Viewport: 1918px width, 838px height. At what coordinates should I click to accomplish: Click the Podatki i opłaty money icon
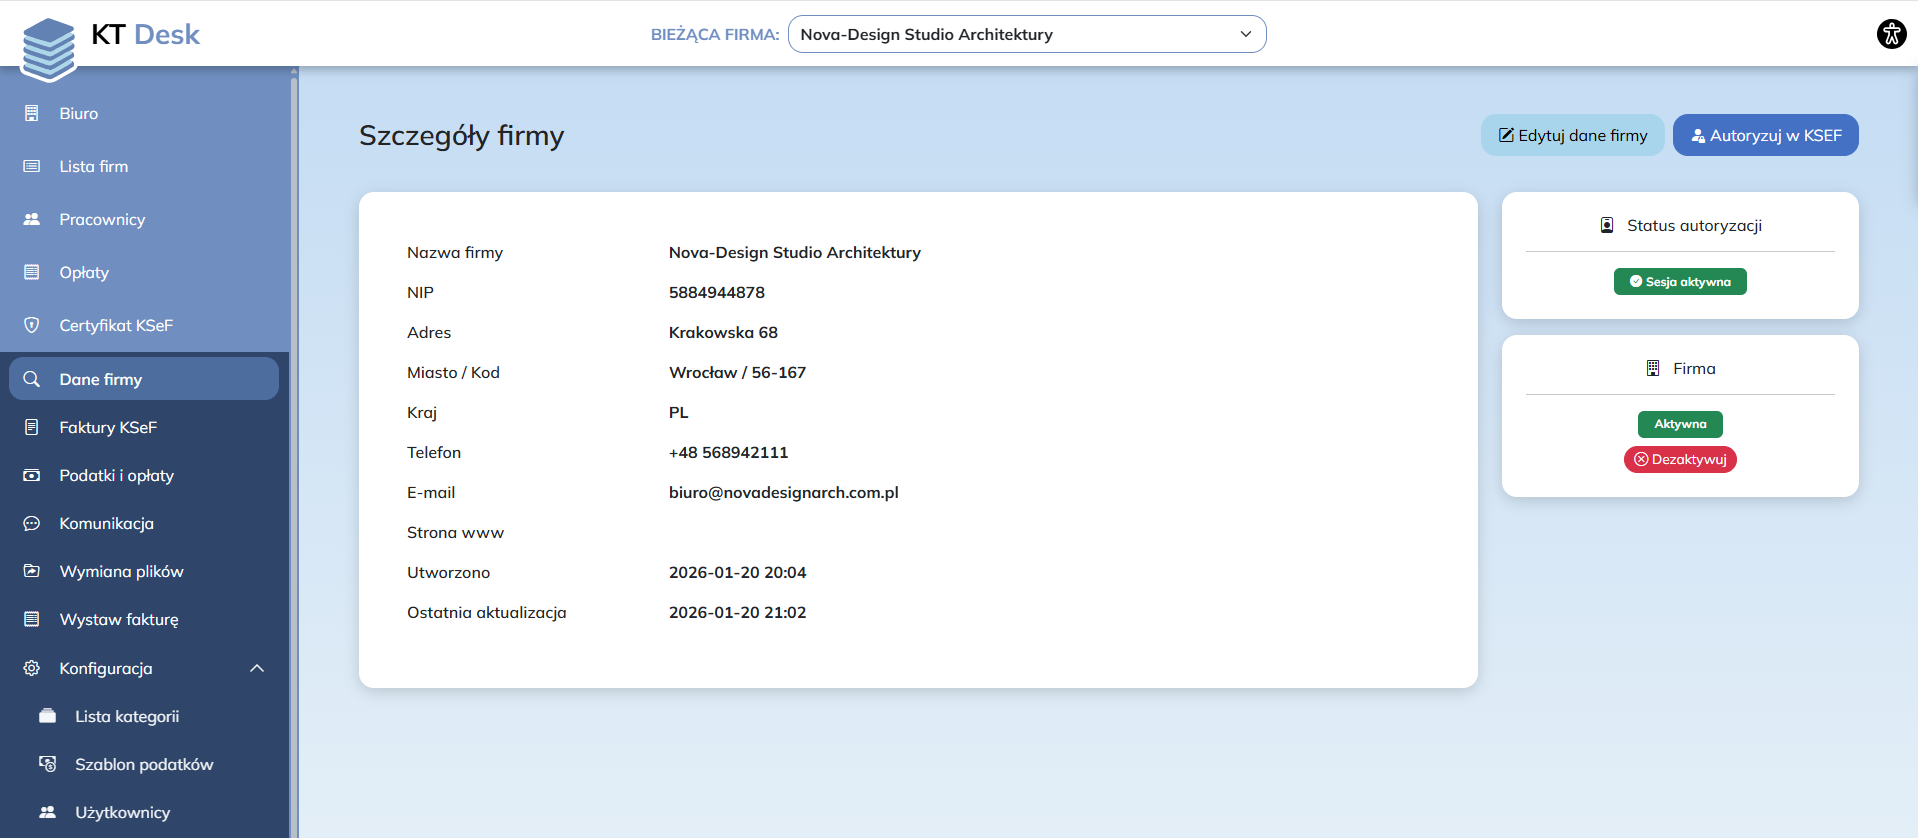tap(32, 475)
